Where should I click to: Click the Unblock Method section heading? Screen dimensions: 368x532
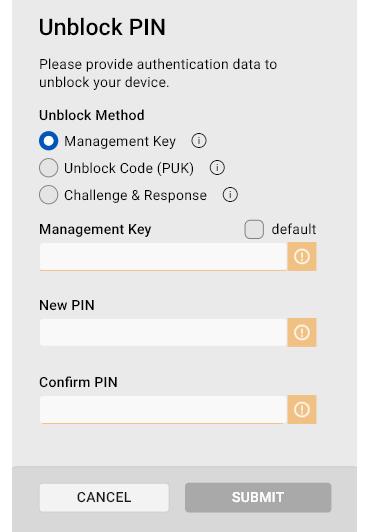tap(92, 115)
